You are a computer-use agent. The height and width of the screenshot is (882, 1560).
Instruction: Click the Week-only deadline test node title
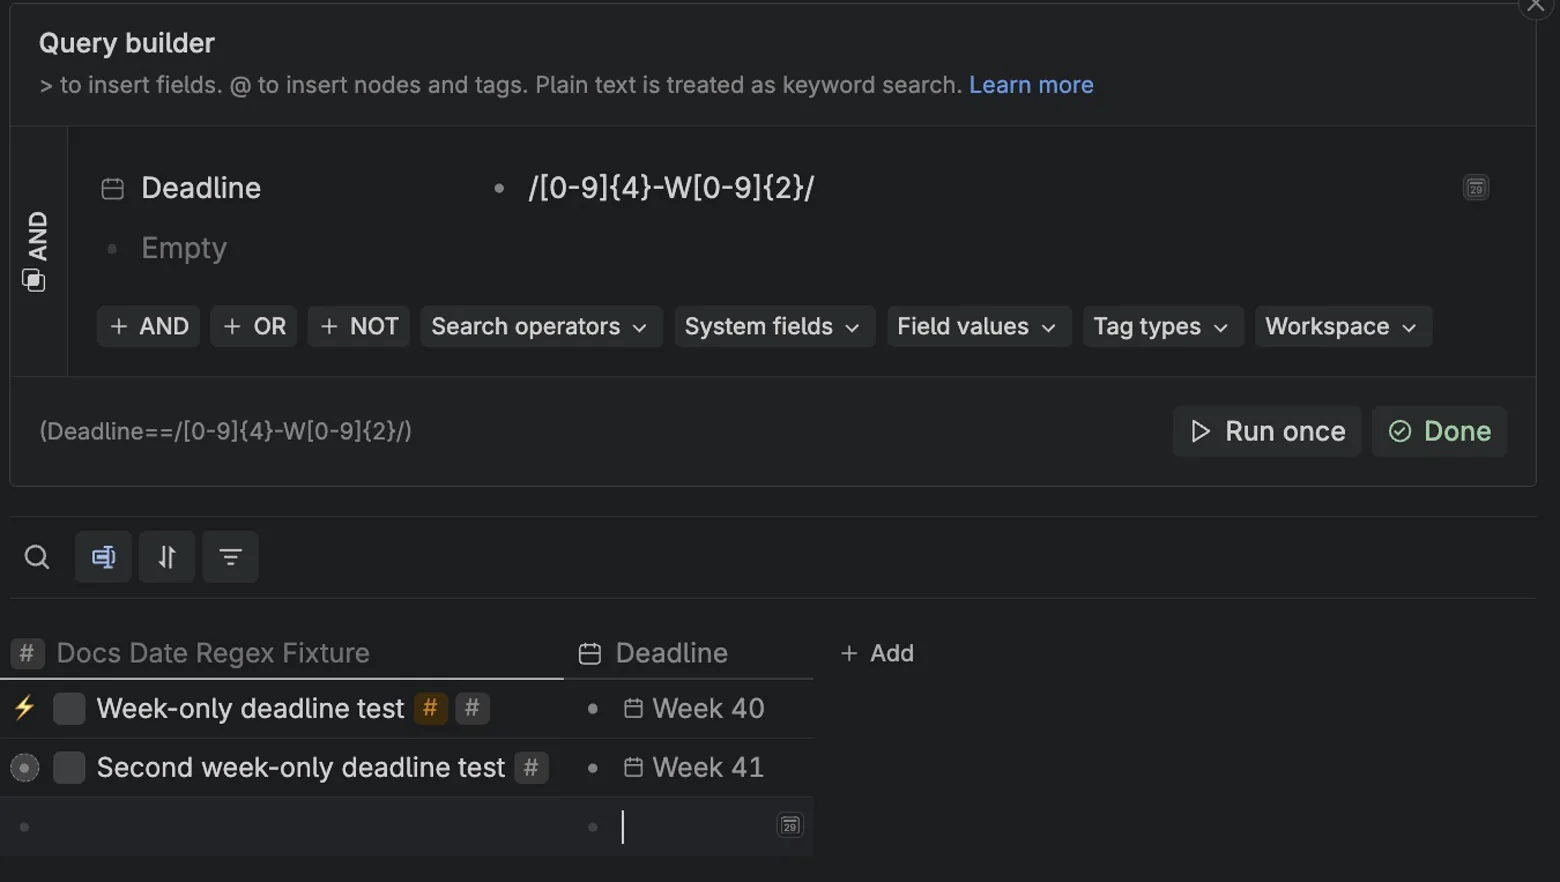[x=250, y=708]
